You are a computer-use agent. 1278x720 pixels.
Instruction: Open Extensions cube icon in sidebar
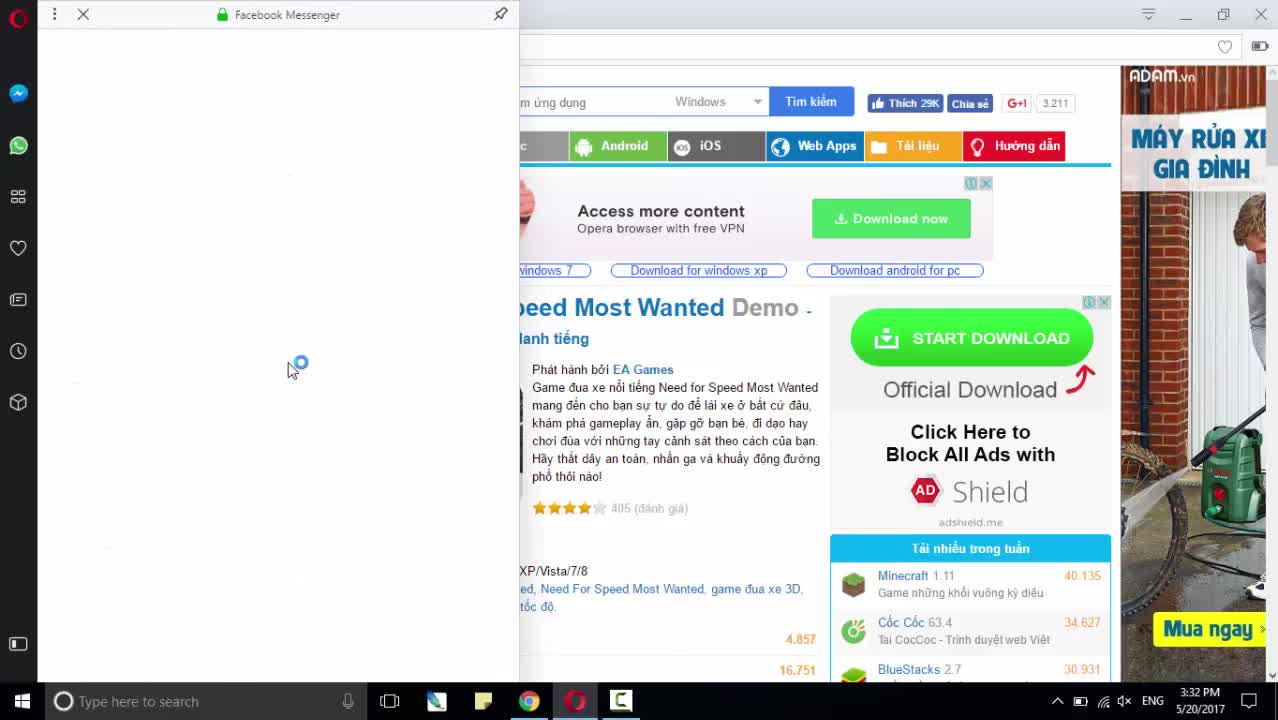click(x=18, y=402)
